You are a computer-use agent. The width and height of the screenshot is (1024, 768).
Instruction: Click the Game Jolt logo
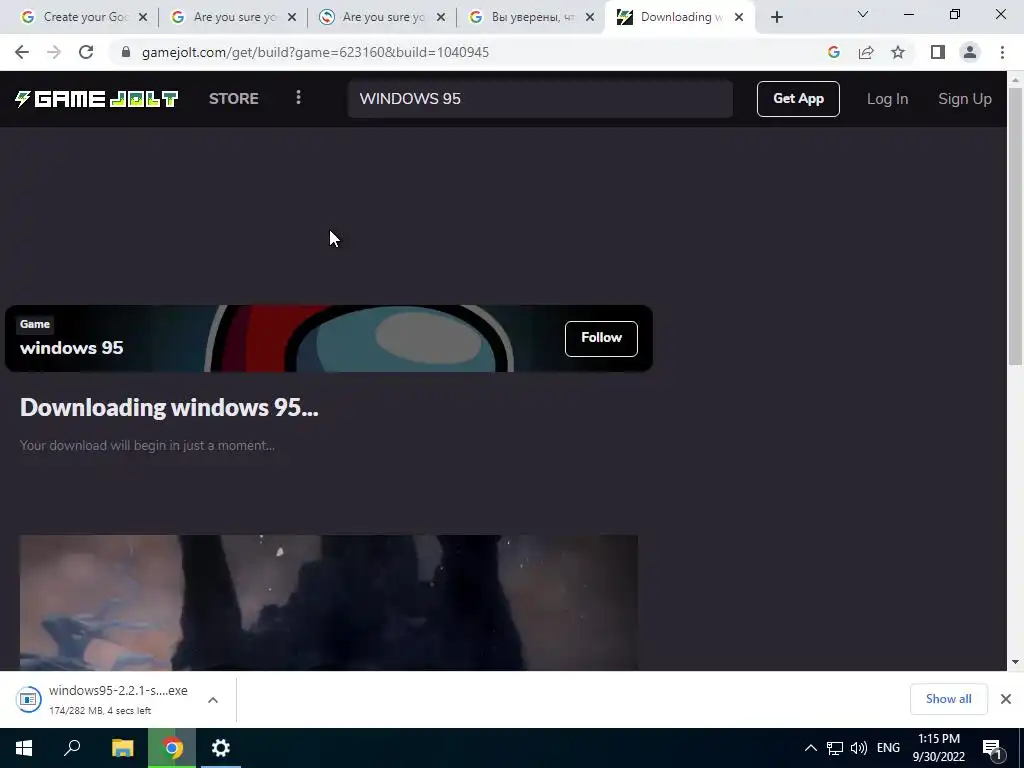point(97,99)
